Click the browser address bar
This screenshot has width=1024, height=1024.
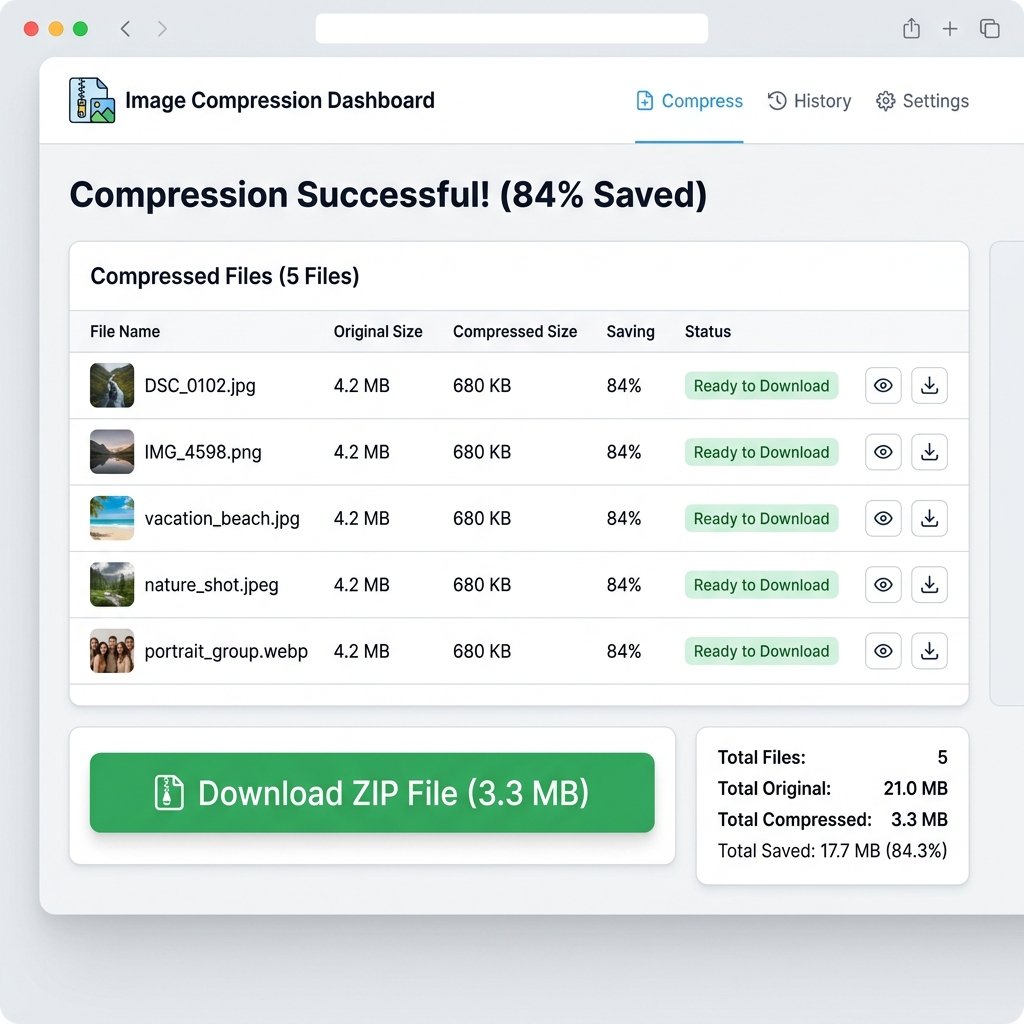pyautogui.click(x=512, y=29)
